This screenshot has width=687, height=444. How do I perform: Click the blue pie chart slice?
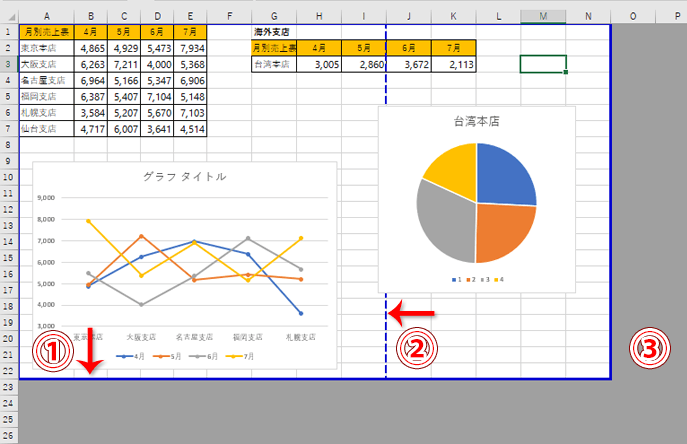tap(504, 178)
